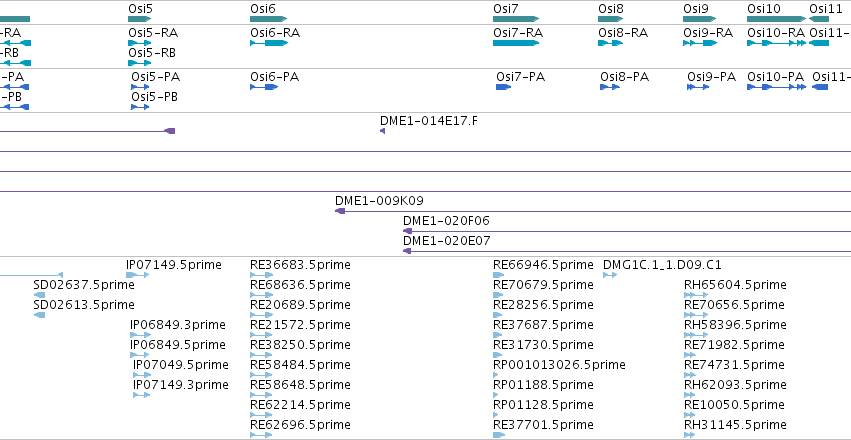The height and width of the screenshot is (440, 851).
Task: Select the Osi10 gene feature
Action: click(777, 19)
